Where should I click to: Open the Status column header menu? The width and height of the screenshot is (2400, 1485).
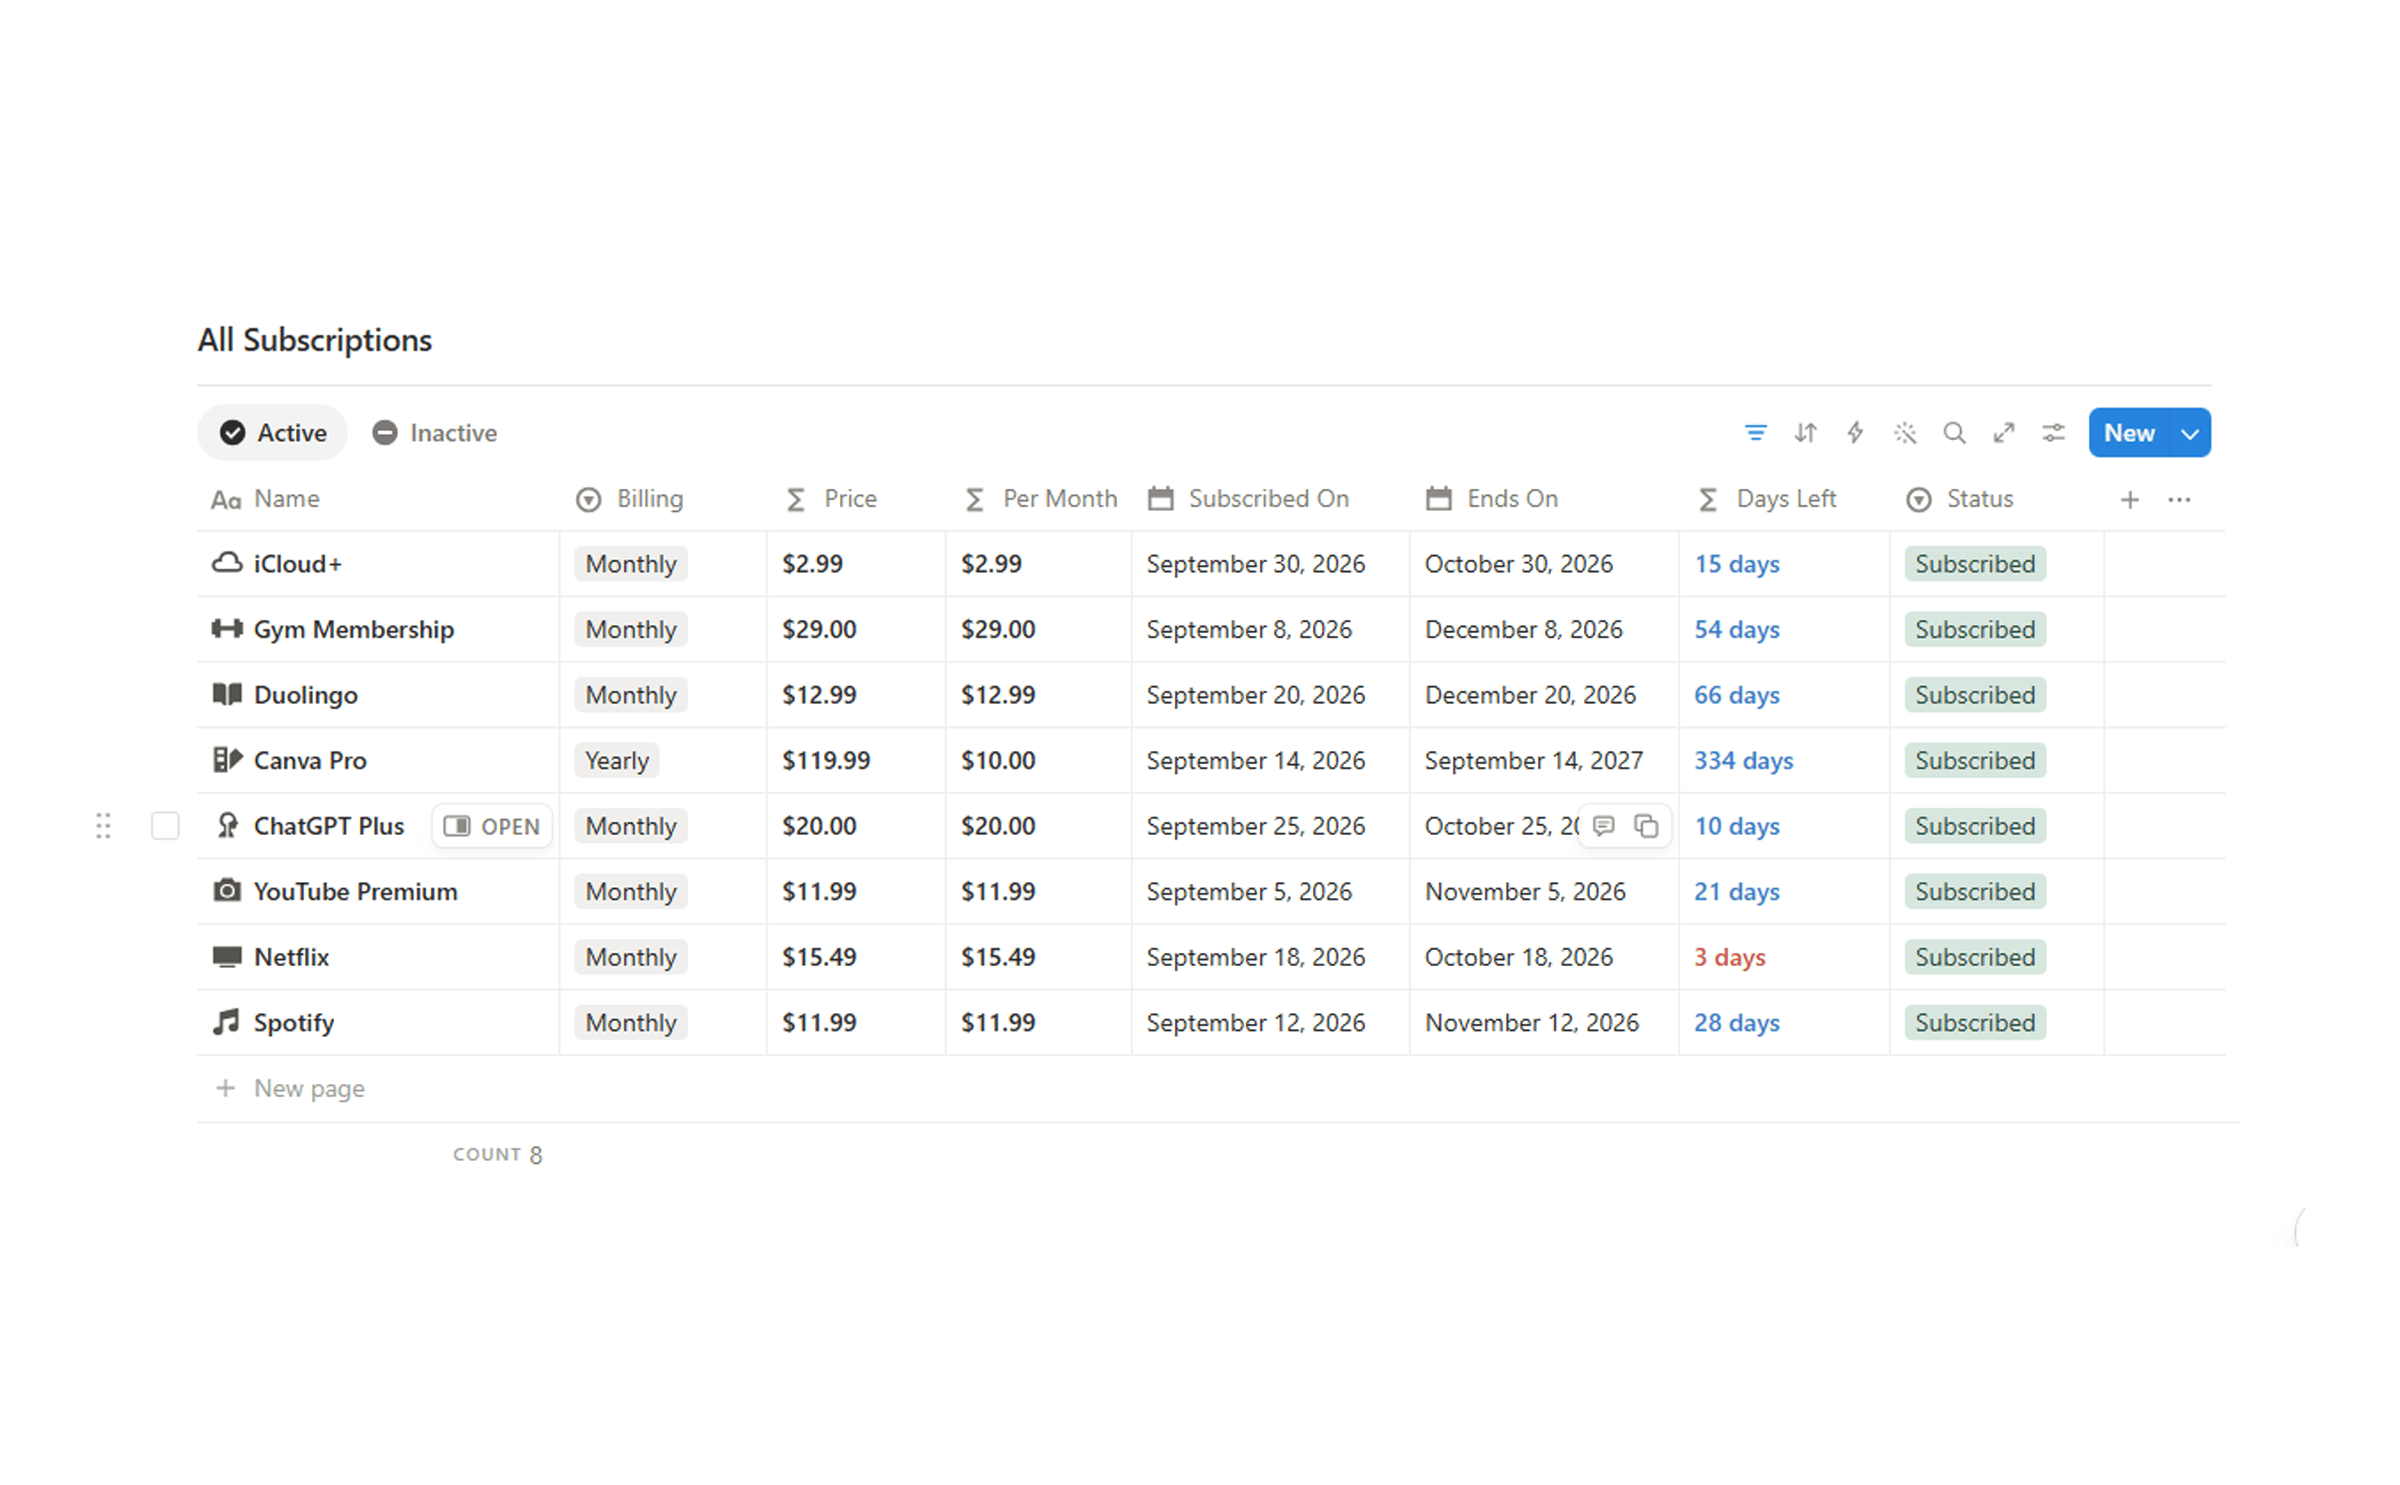coord(1960,499)
